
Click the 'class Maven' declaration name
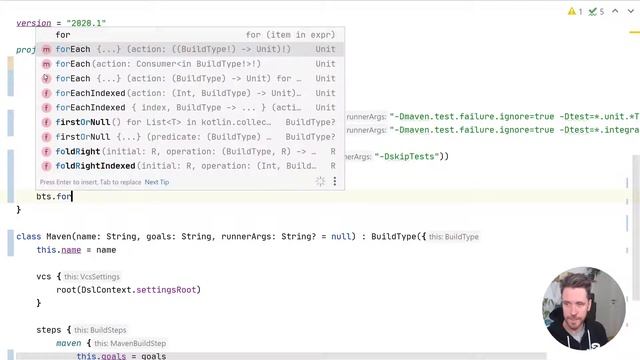click(59, 236)
